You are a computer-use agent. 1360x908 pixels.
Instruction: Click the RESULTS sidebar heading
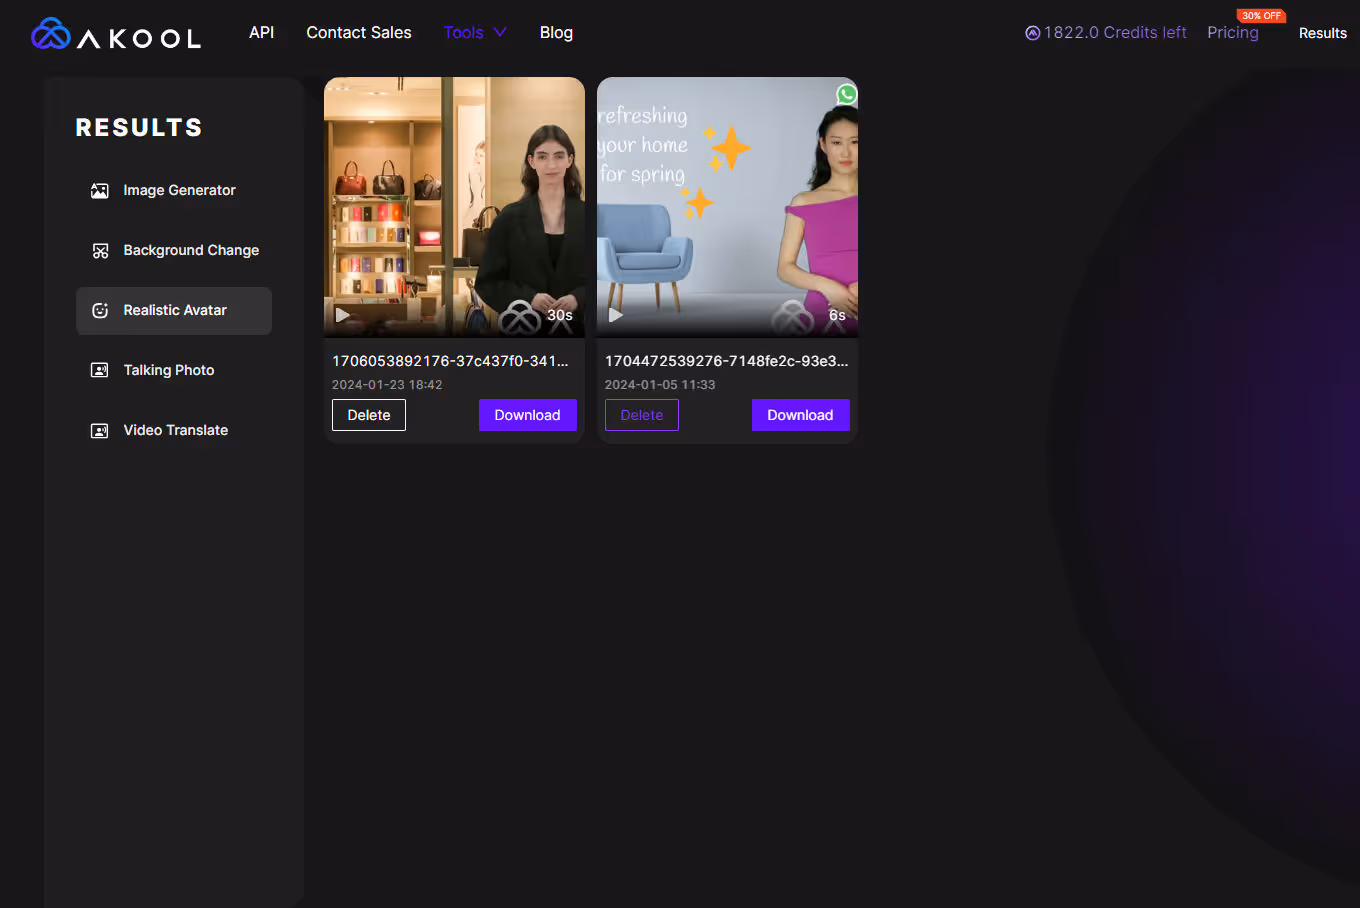139,128
